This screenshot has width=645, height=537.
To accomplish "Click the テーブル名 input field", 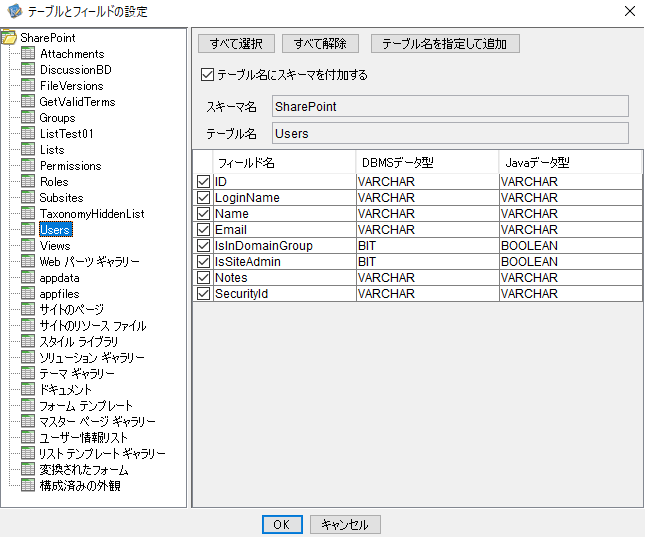I will 450,133.
